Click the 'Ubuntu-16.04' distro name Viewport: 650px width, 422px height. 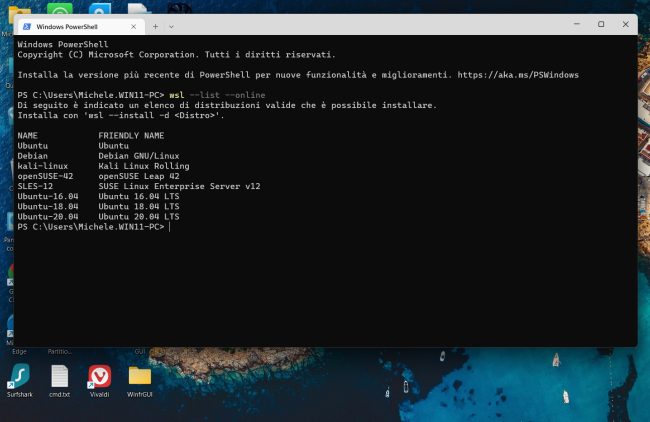[x=48, y=196]
